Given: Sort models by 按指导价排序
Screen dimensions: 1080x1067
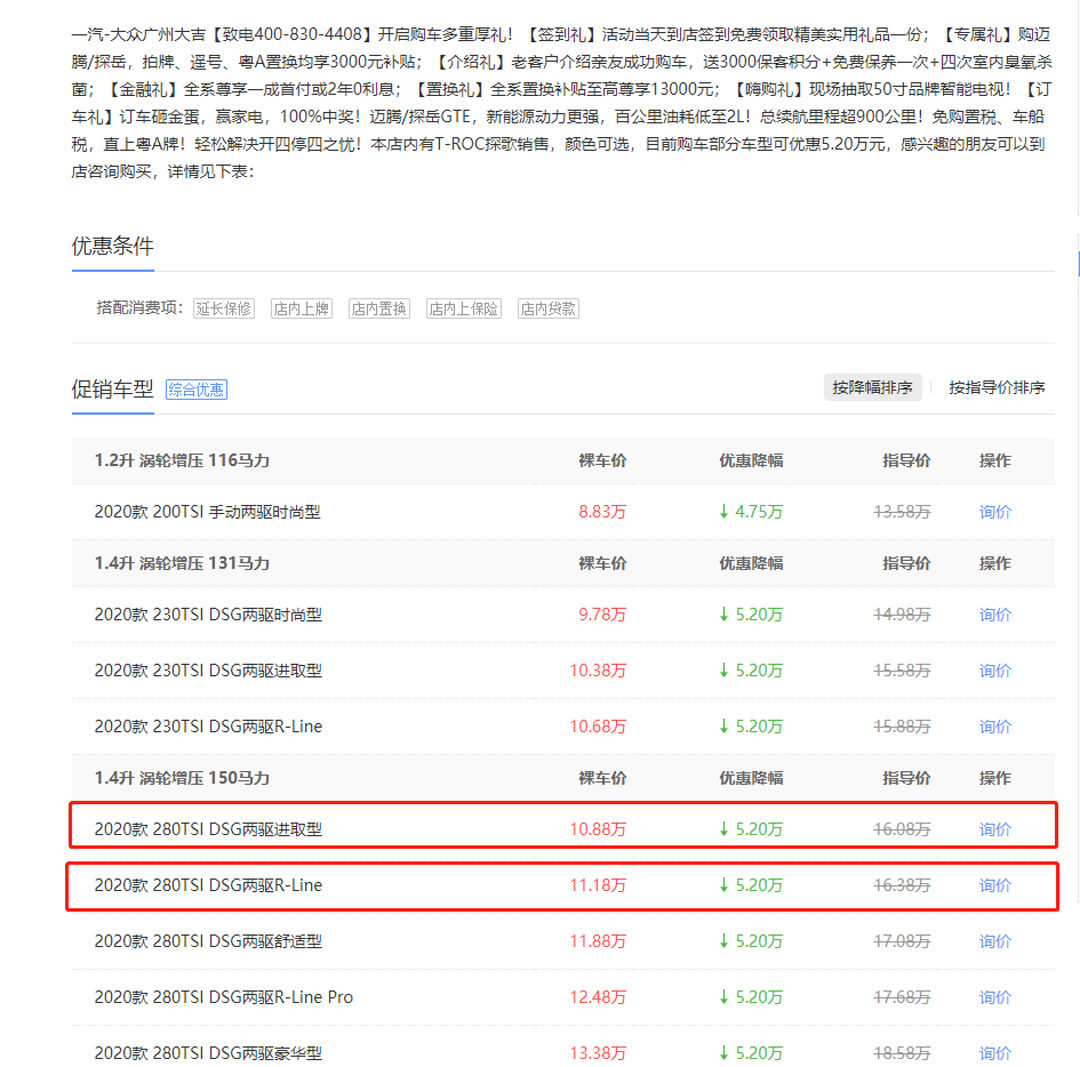Looking at the screenshot, I should tap(996, 388).
